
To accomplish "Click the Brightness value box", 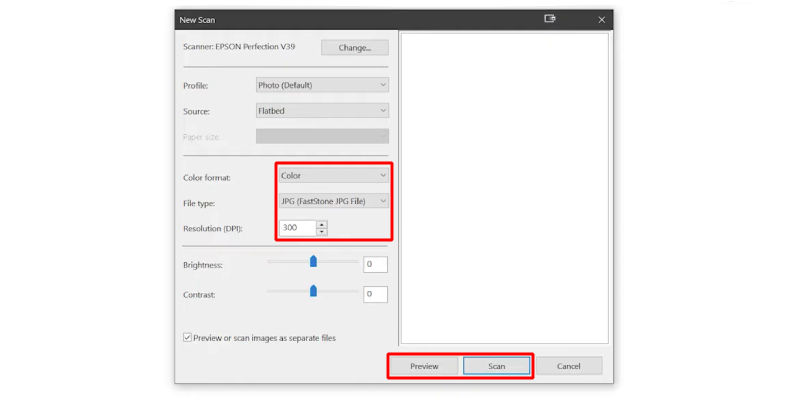I will (375, 265).
